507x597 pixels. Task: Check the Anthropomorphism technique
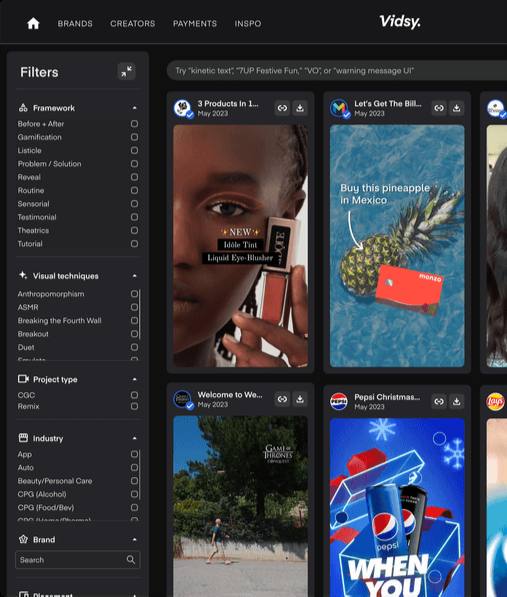click(x=134, y=294)
